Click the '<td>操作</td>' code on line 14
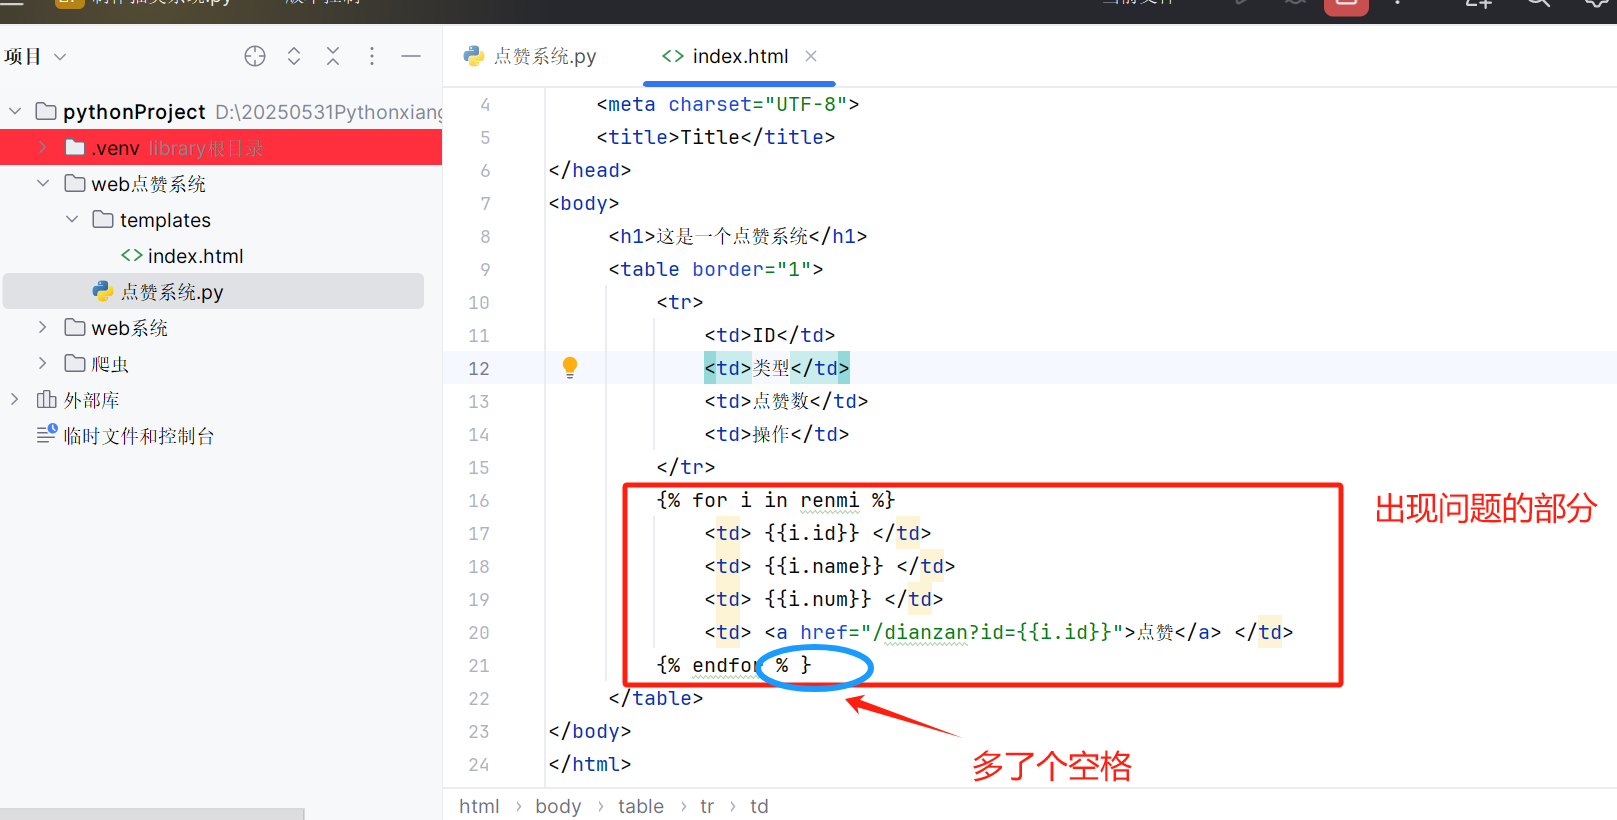The image size is (1617, 820). (777, 434)
